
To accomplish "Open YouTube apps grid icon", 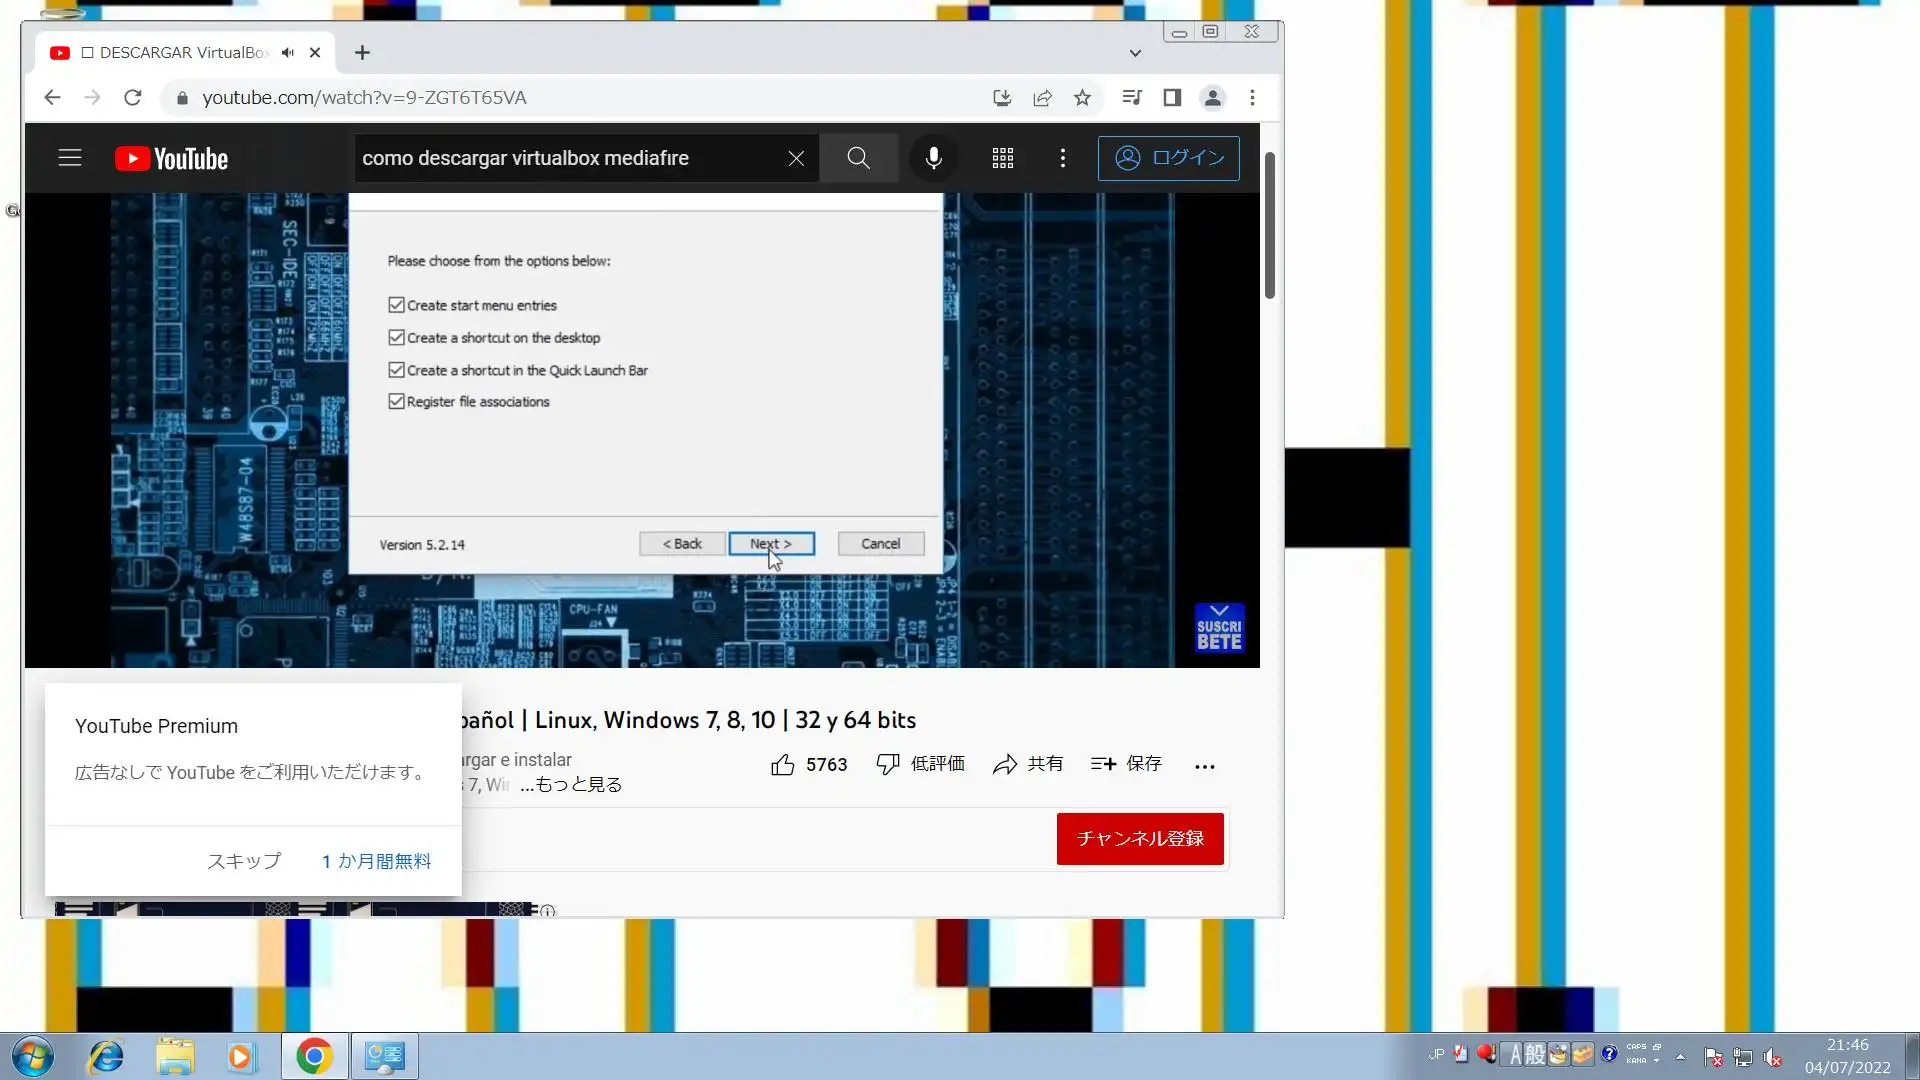I will (x=1002, y=158).
